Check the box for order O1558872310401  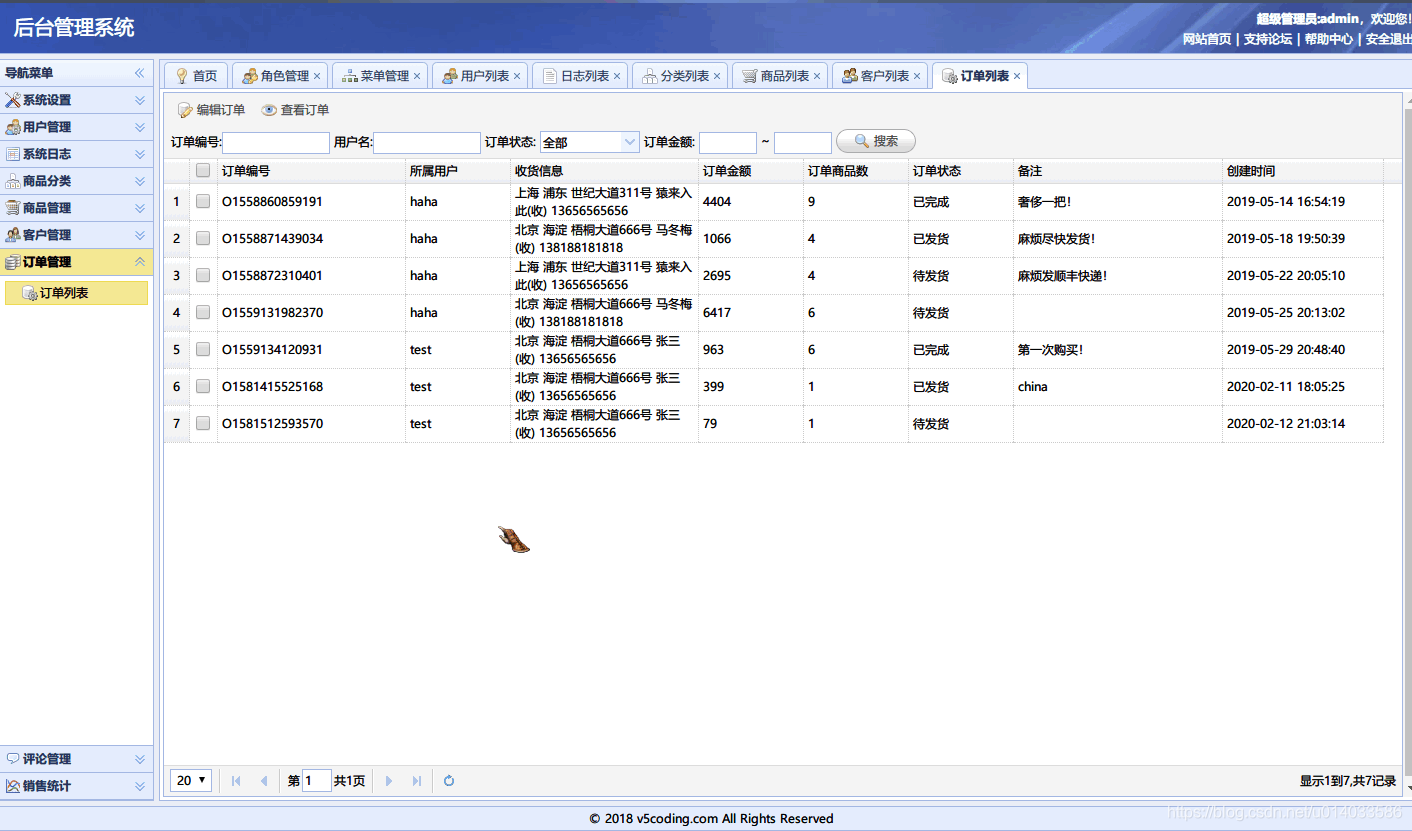[x=203, y=275]
